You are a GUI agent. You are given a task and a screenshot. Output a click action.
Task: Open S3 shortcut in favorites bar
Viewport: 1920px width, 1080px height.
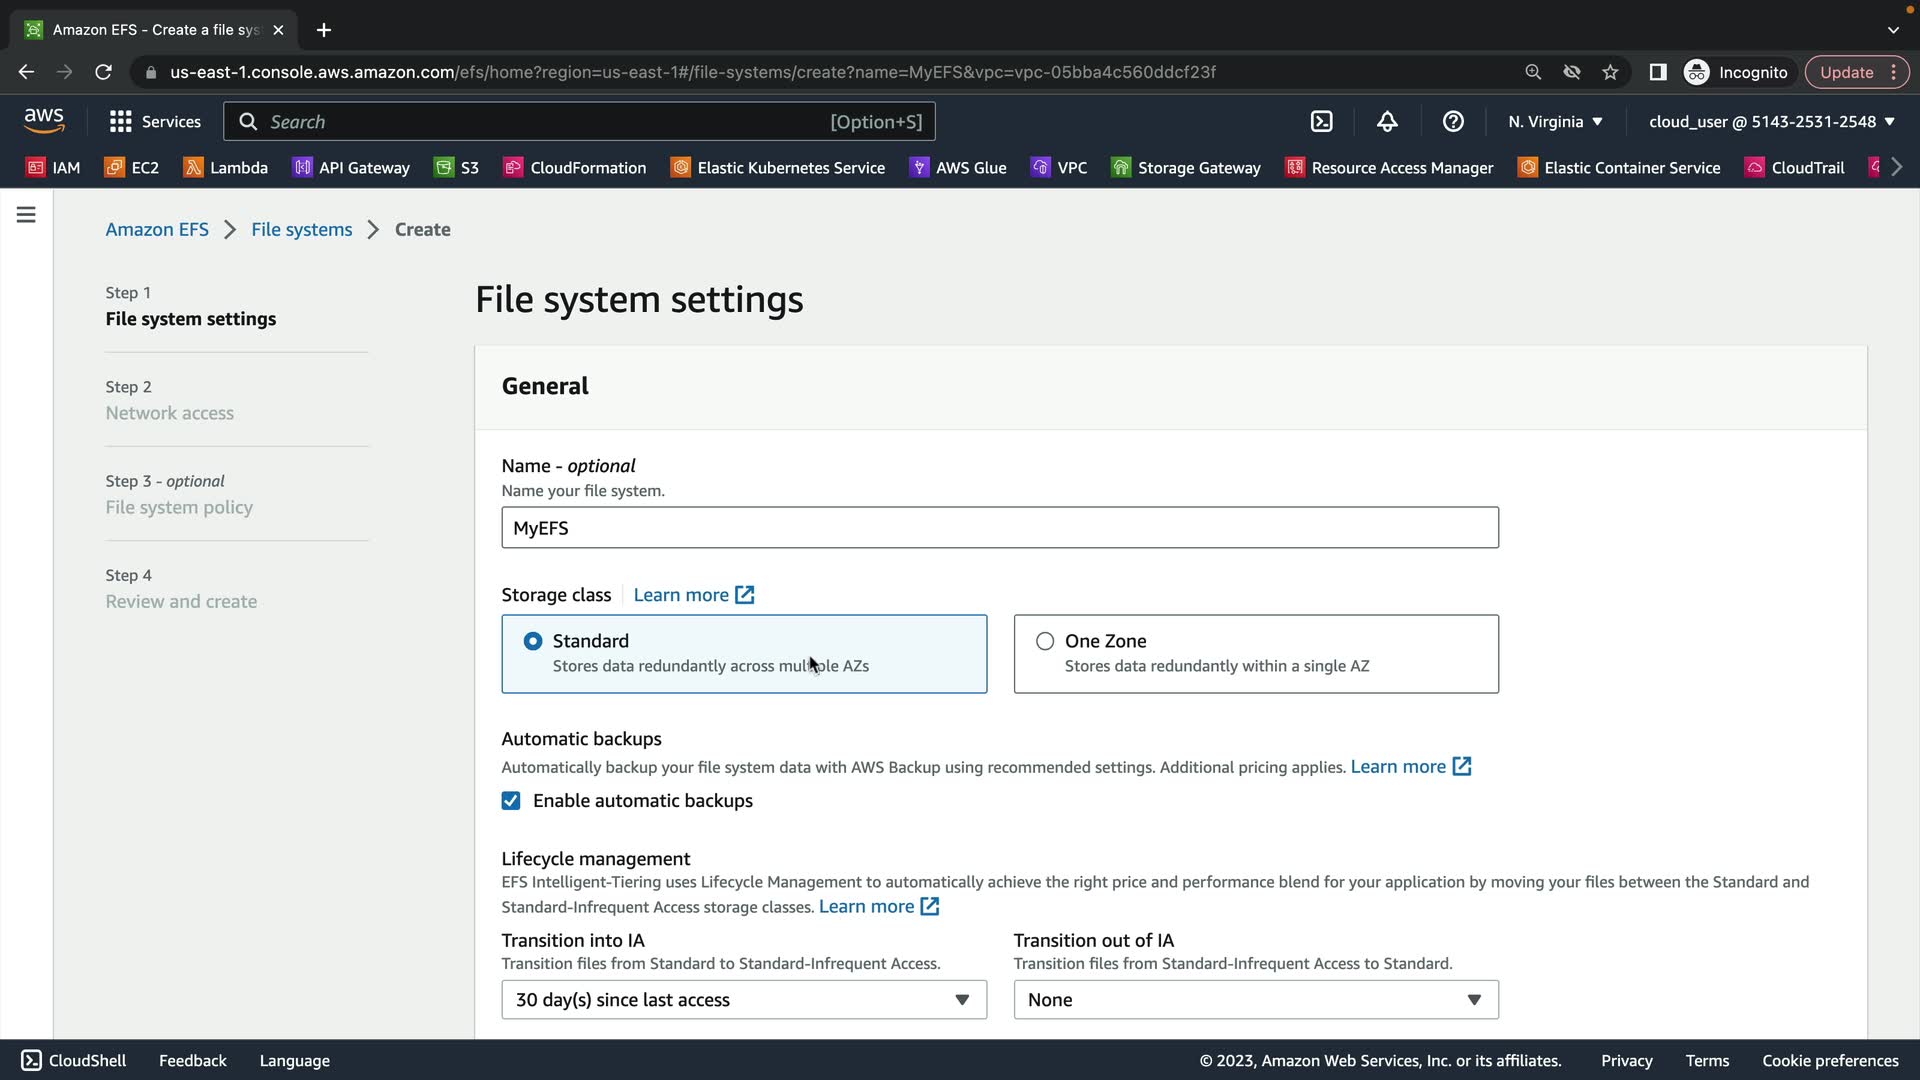point(457,168)
